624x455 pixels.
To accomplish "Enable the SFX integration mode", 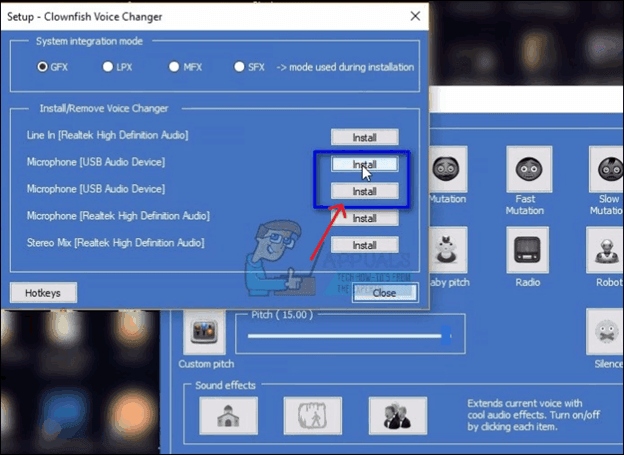I will click(x=240, y=67).
